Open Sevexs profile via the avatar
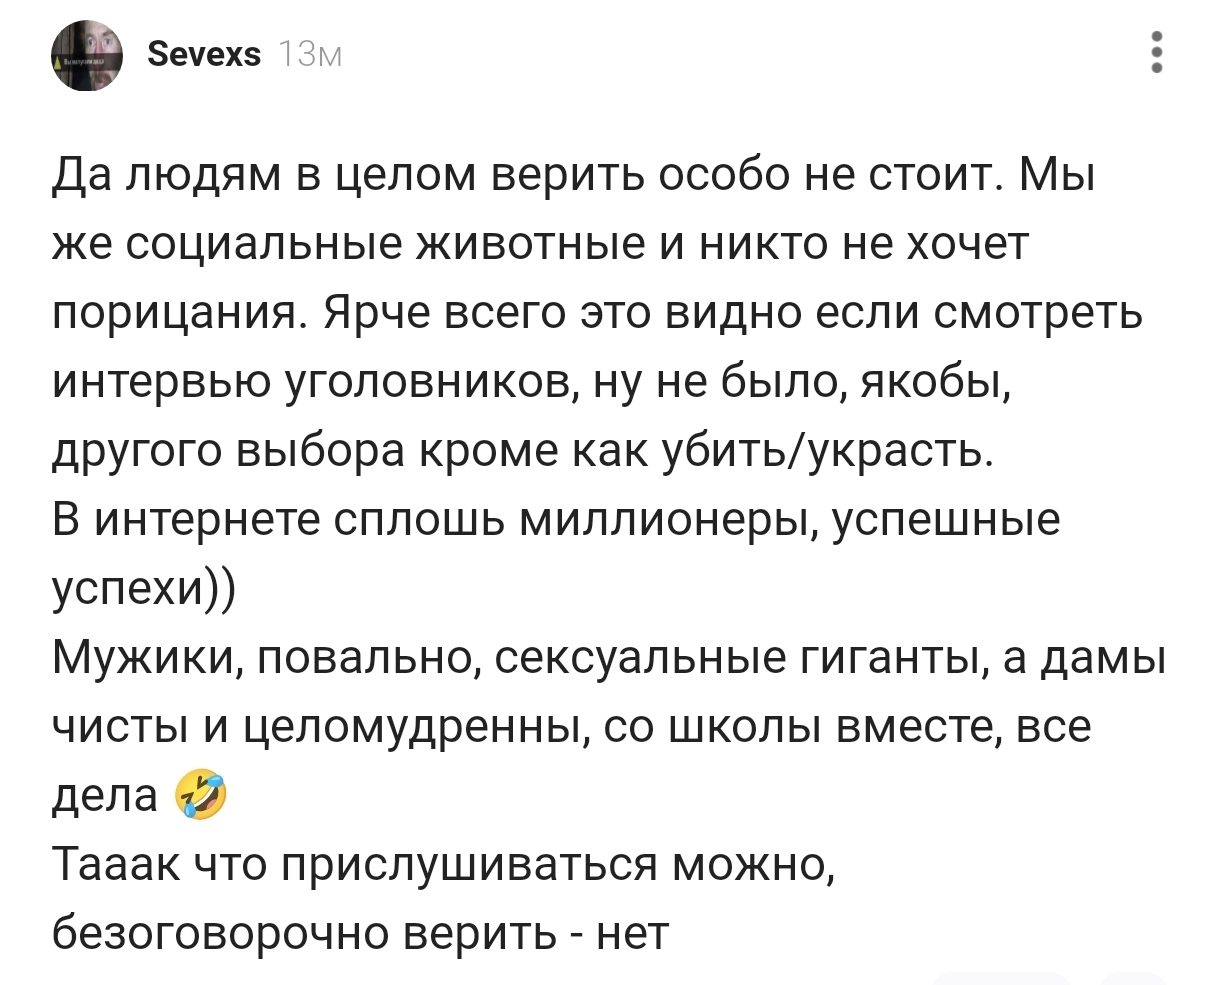Image resolution: width=1220 pixels, height=985 pixels. [x=87, y=55]
